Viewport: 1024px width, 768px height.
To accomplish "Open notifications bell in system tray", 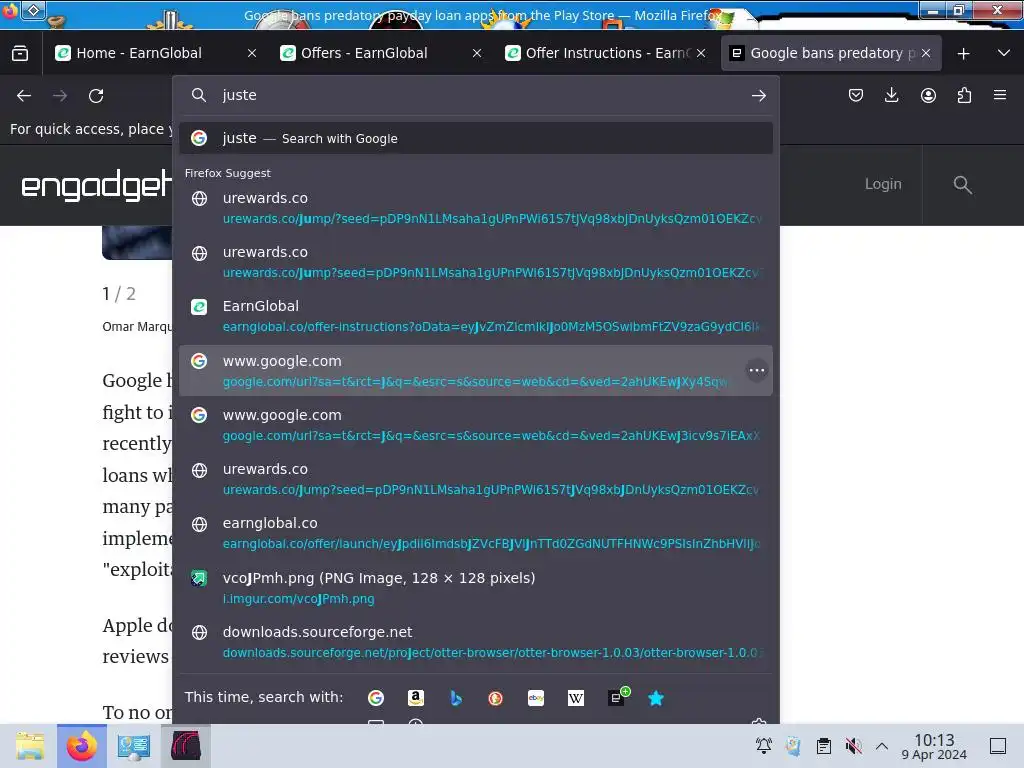I will (763, 746).
